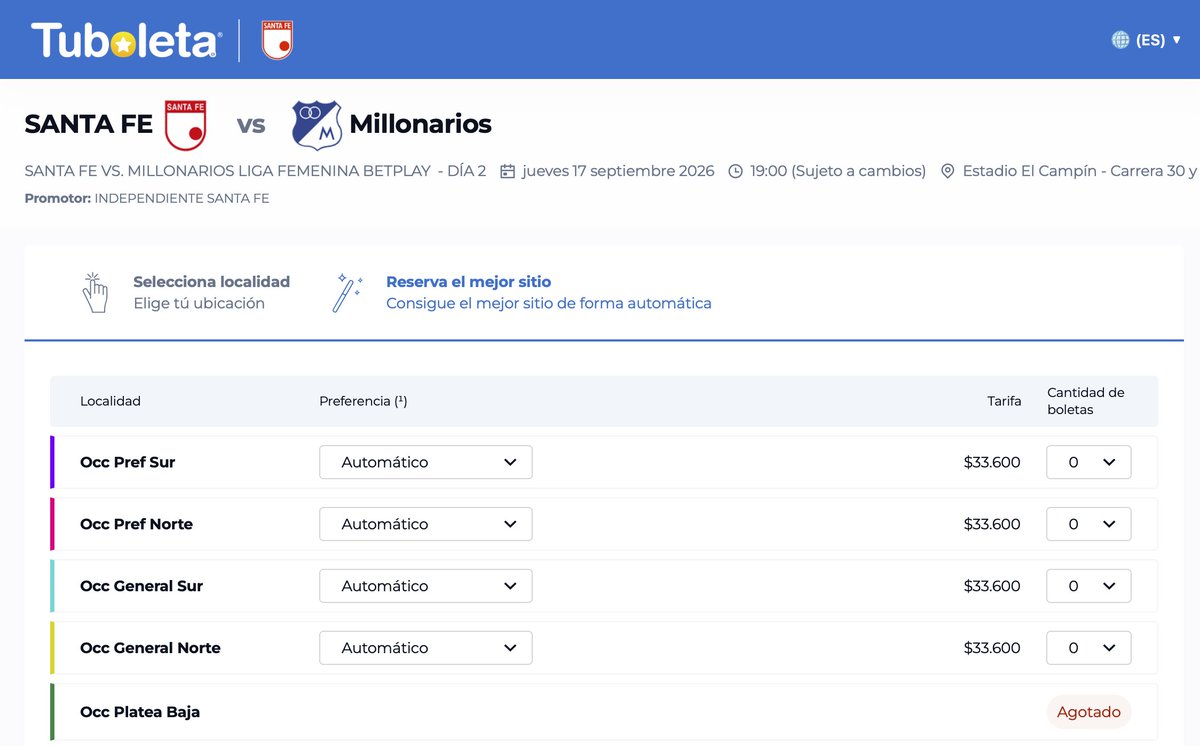This screenshot has width=1200, height=746.
Task: Open Preferencia dropdown for Occ Pref Sur
Action: click(426, 462)
